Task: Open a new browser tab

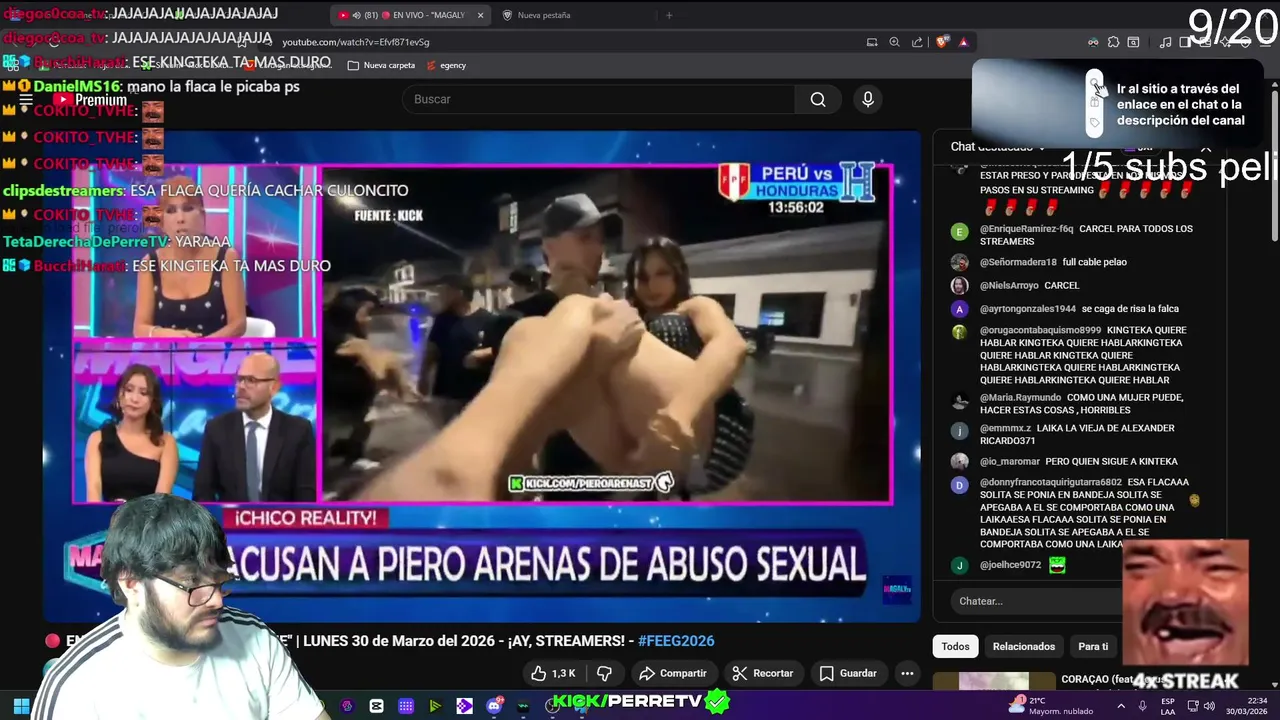Action: [x=669, y=15]
